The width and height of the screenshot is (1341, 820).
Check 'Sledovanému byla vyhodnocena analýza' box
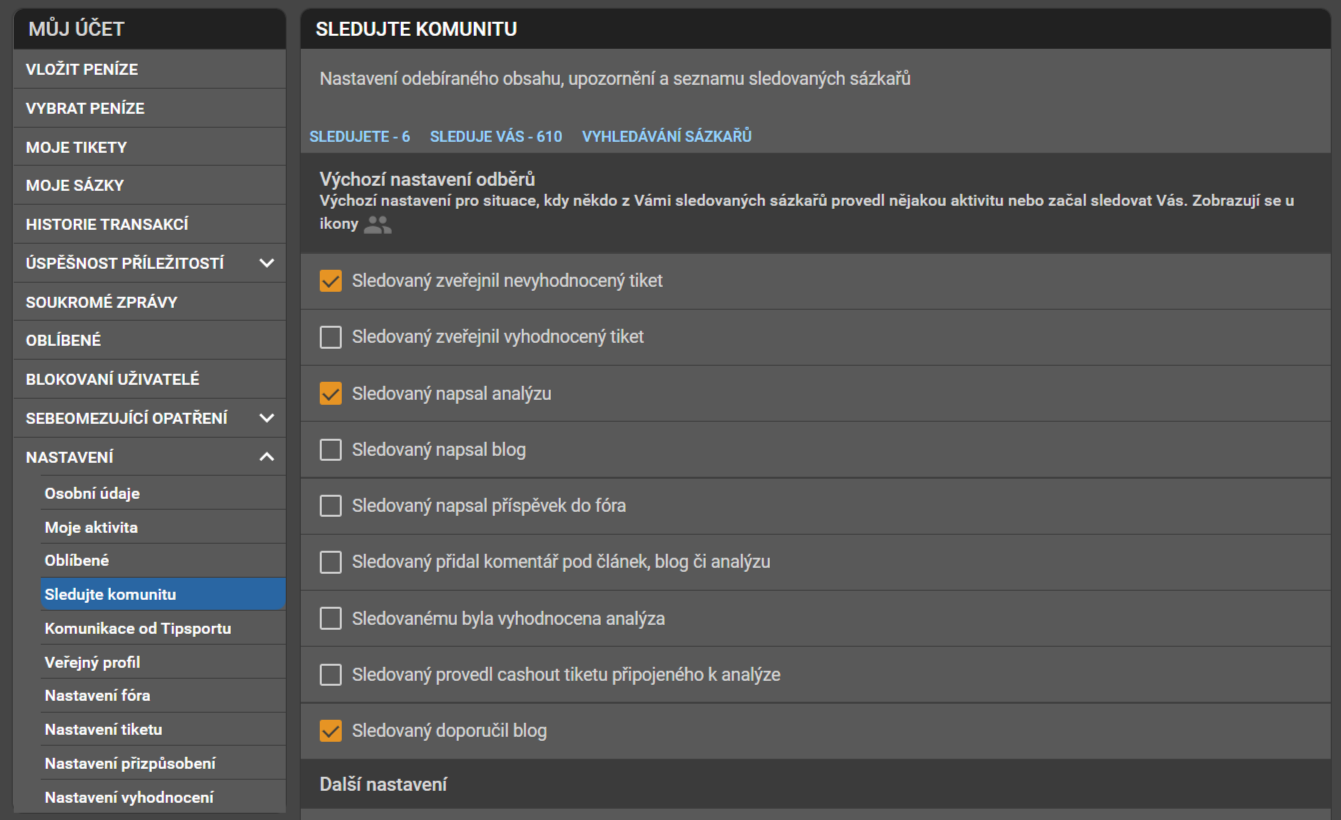(x=331, y=619)
